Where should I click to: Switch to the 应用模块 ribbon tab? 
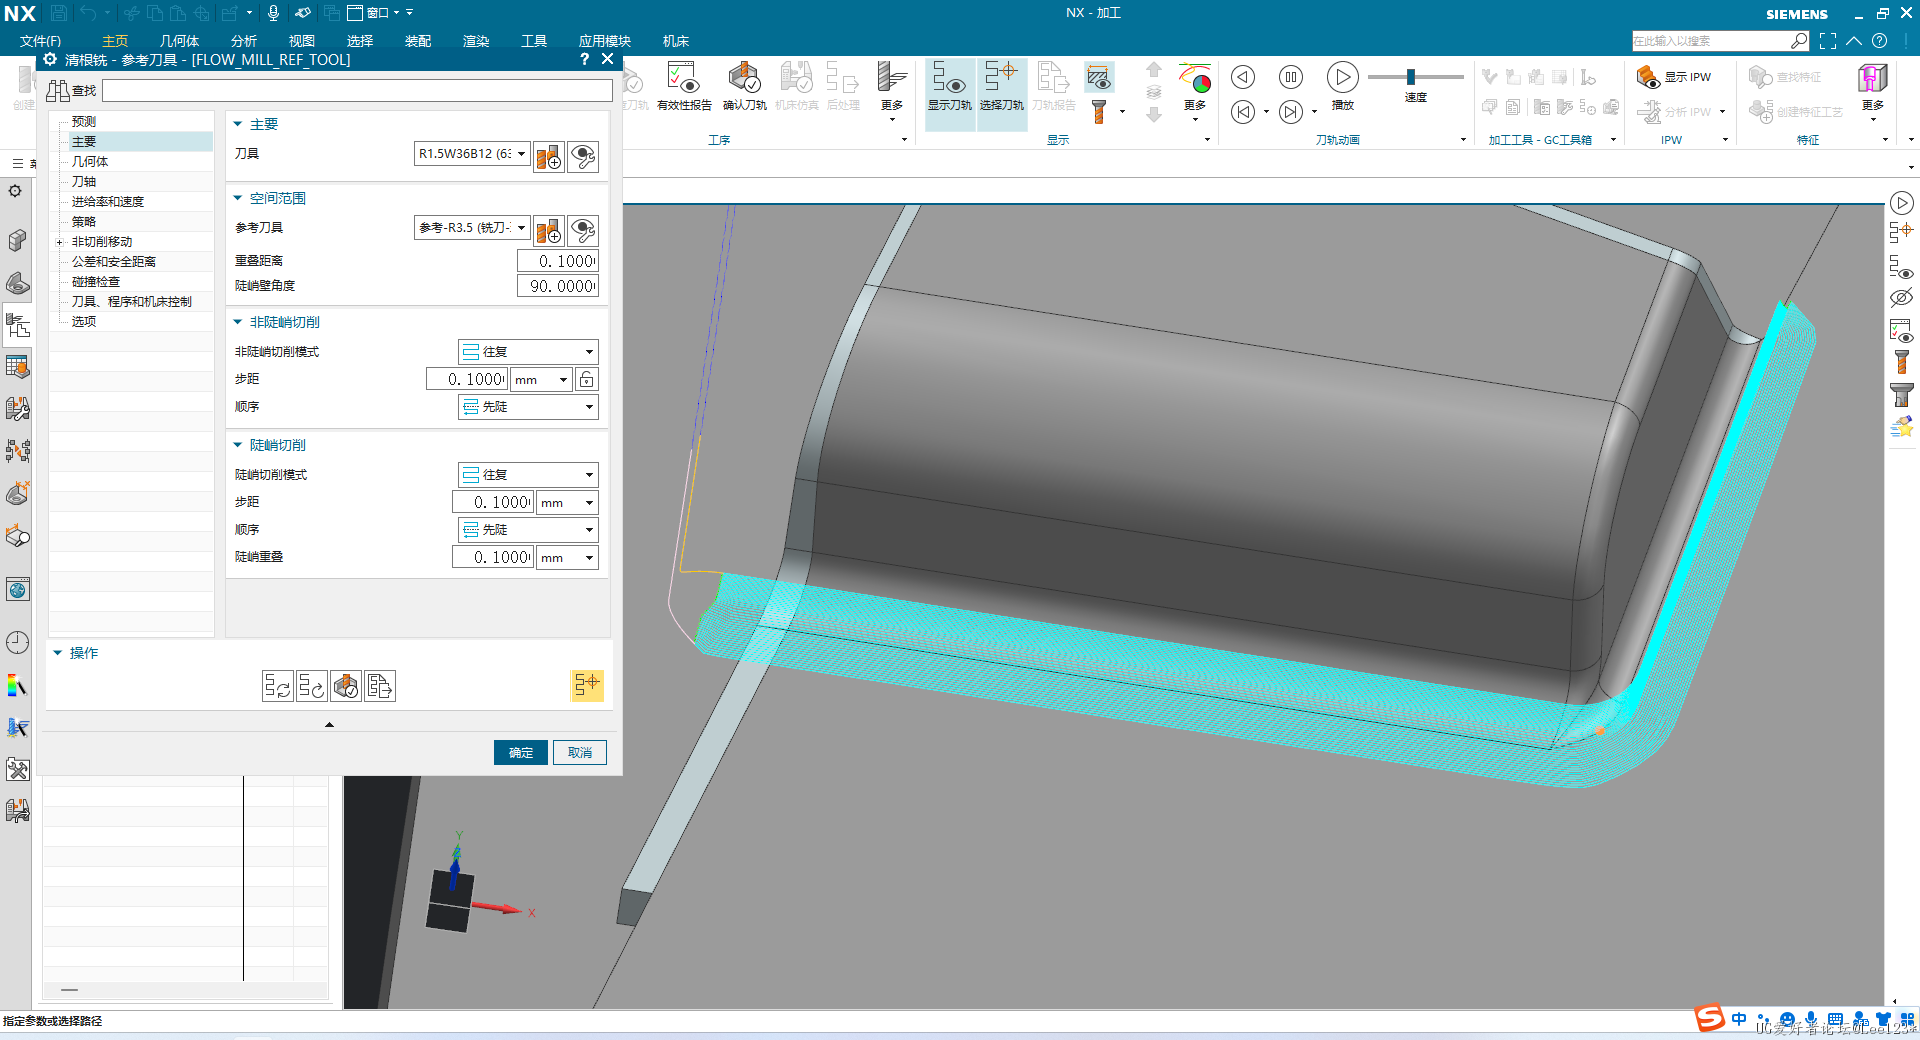(x=604, y=41)
